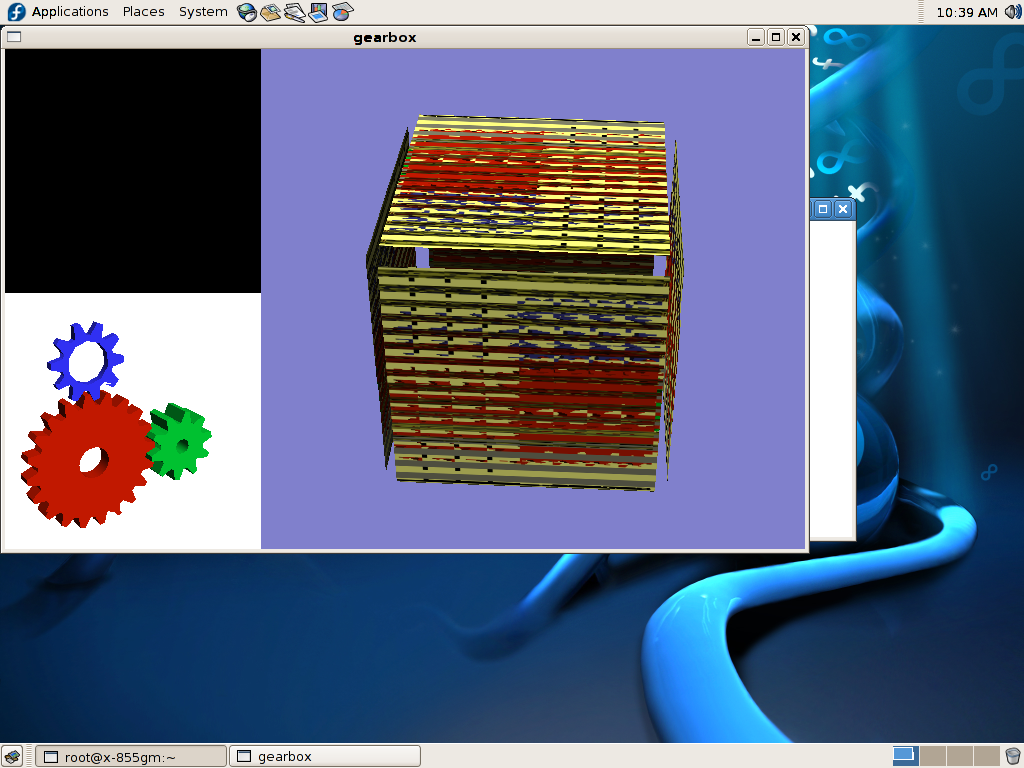
Task: Open the Trash applet
Action: pos(1012,756)
